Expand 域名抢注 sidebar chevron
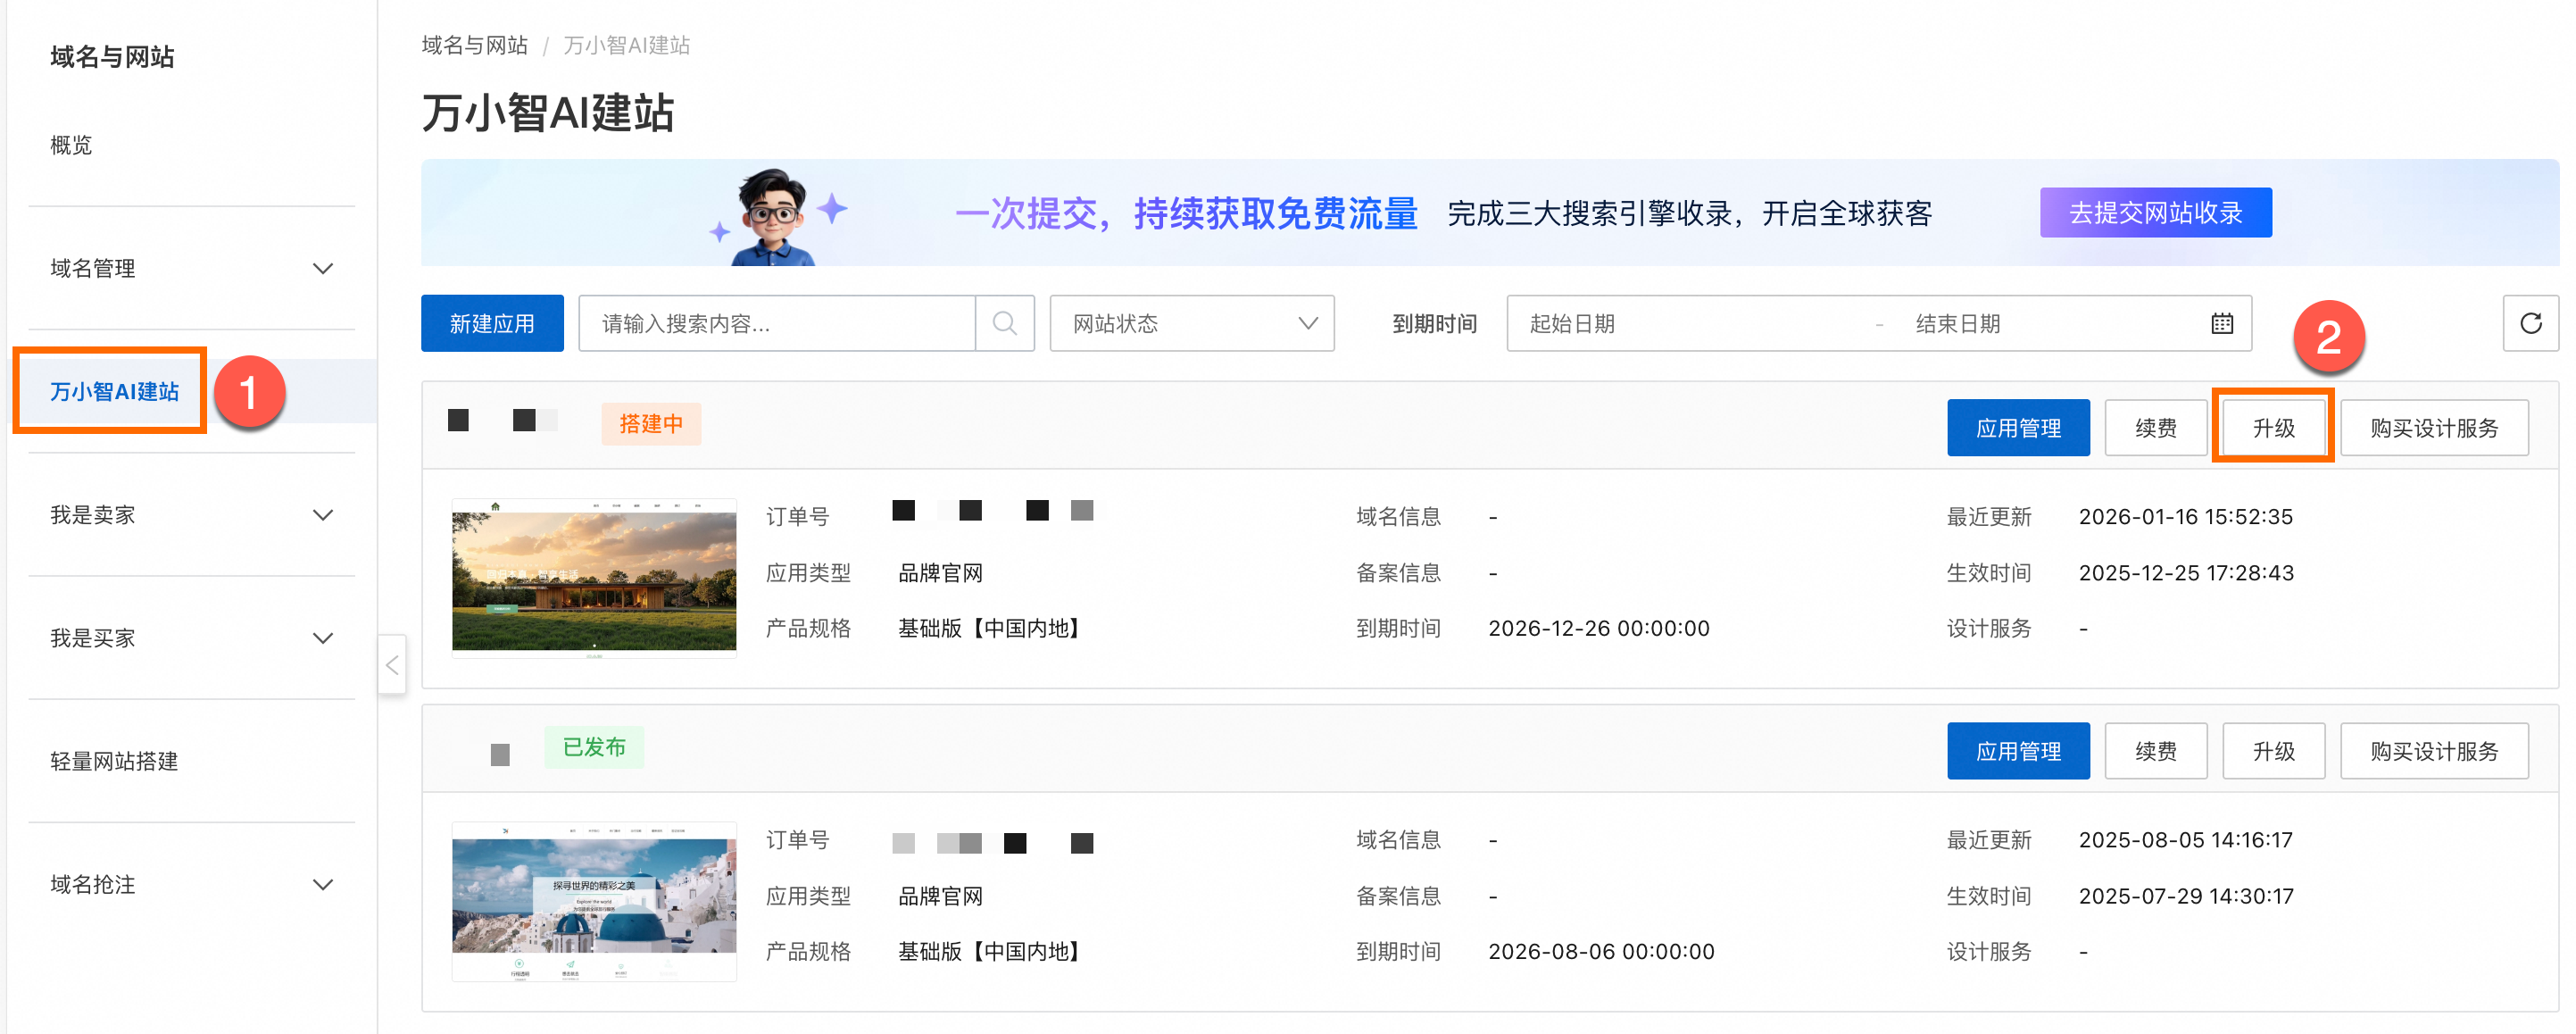2576x1034 pixels. (322, 884)
